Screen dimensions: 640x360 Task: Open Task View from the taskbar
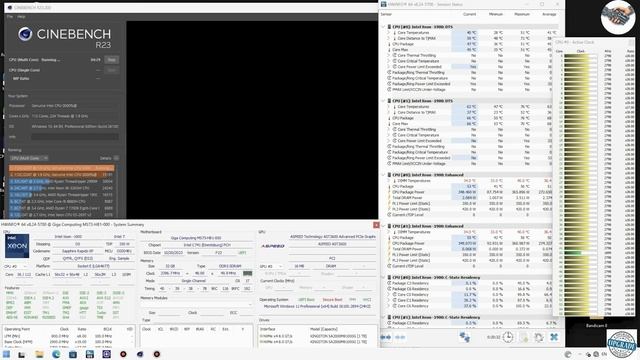[x=22, y=354]
